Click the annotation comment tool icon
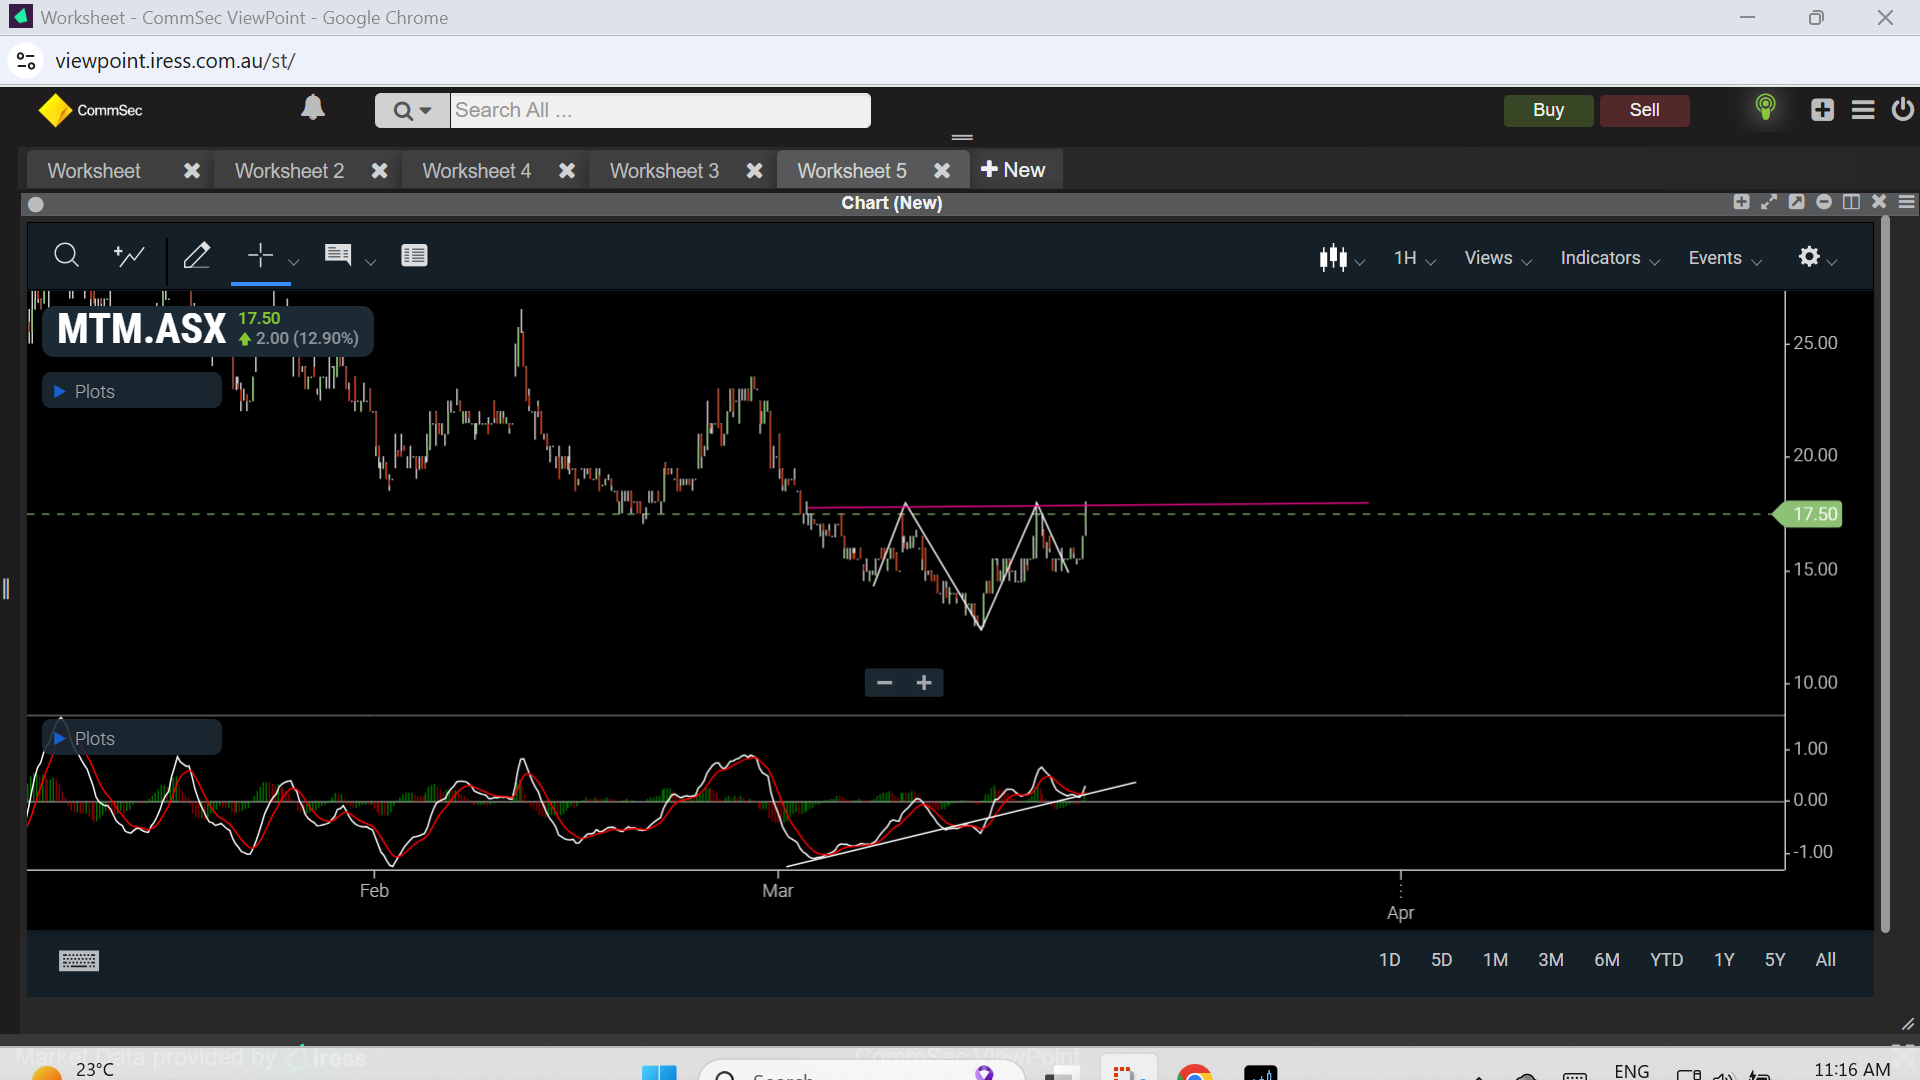 338,255
